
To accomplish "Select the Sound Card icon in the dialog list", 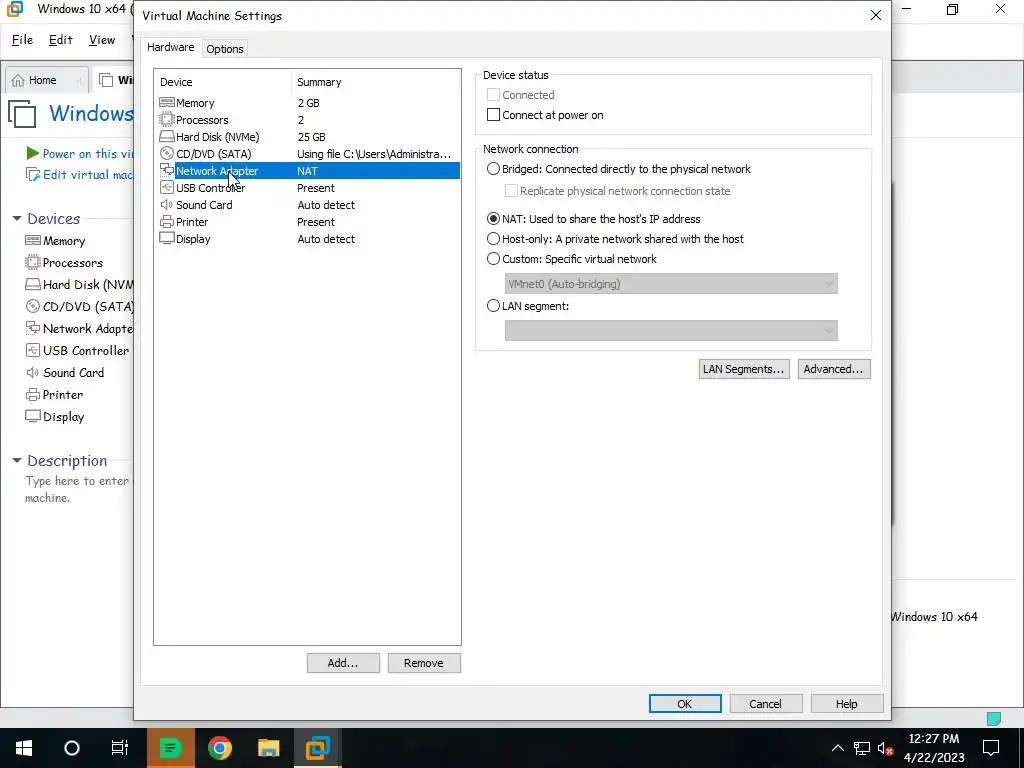I will tap(167, 204).
